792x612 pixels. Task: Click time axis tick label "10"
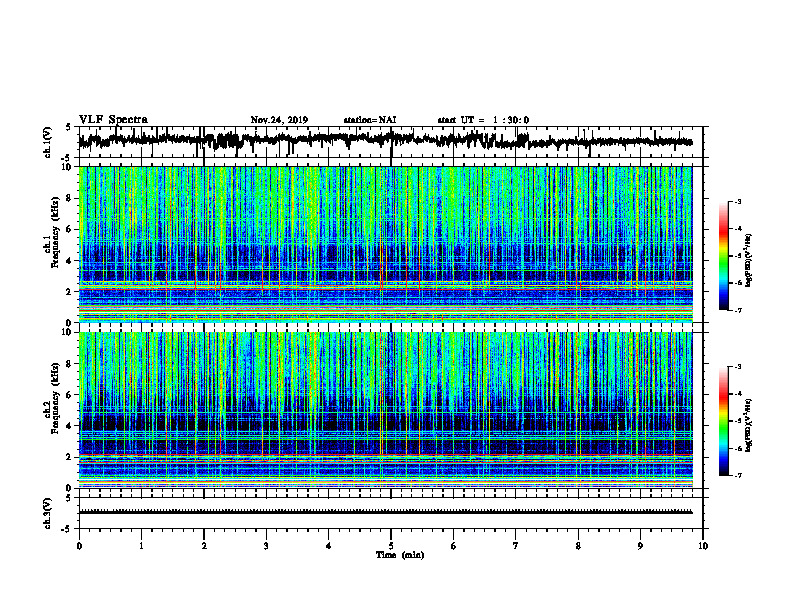pos(703,546)
